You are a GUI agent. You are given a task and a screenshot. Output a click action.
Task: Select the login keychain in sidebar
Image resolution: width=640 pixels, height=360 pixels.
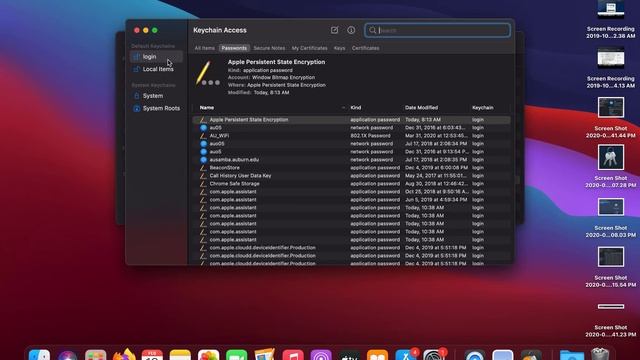[156, 57]
